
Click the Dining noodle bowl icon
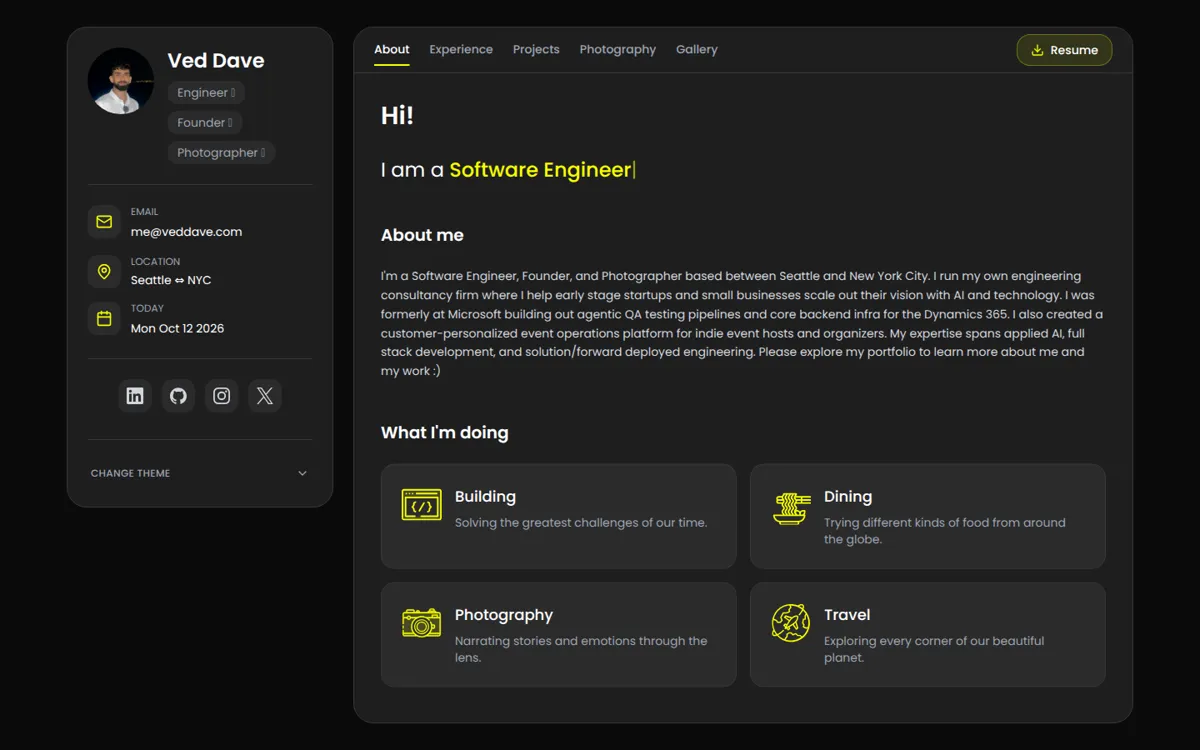tap(791, 507)
